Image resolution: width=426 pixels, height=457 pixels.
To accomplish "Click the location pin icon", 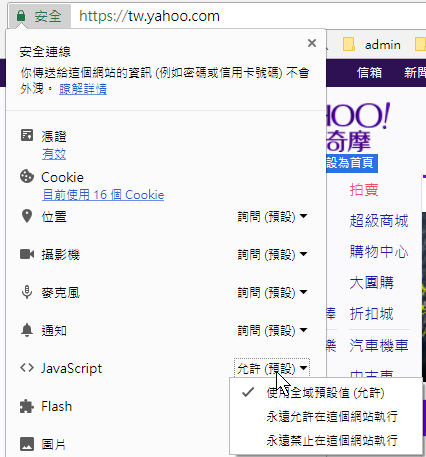I will point(27,216).
